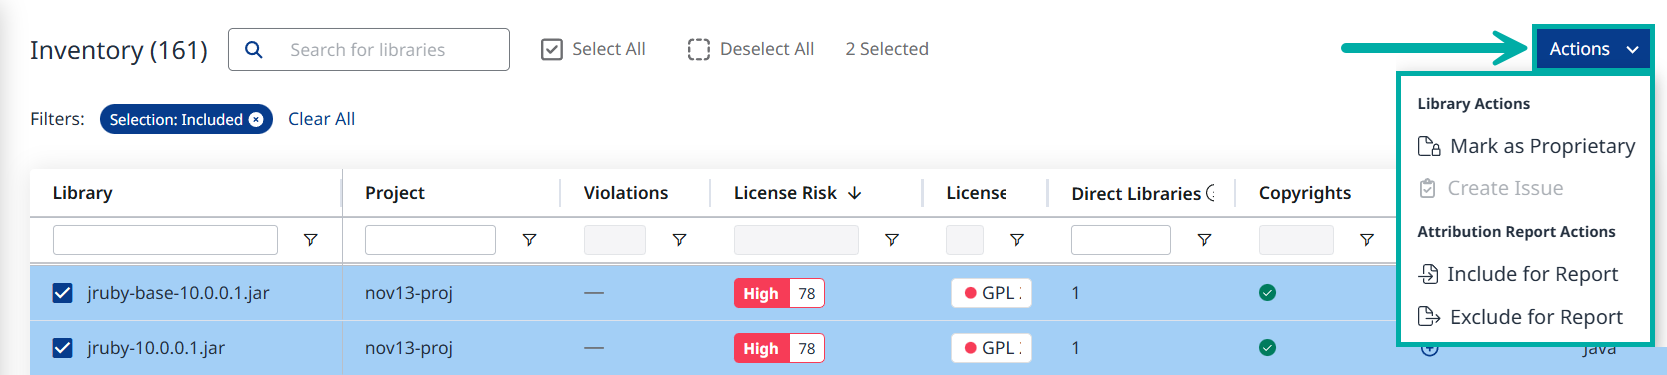This screenshot has height=375, width=1667.
Task: Open the License column filter icon
Action: [1016, 240]
